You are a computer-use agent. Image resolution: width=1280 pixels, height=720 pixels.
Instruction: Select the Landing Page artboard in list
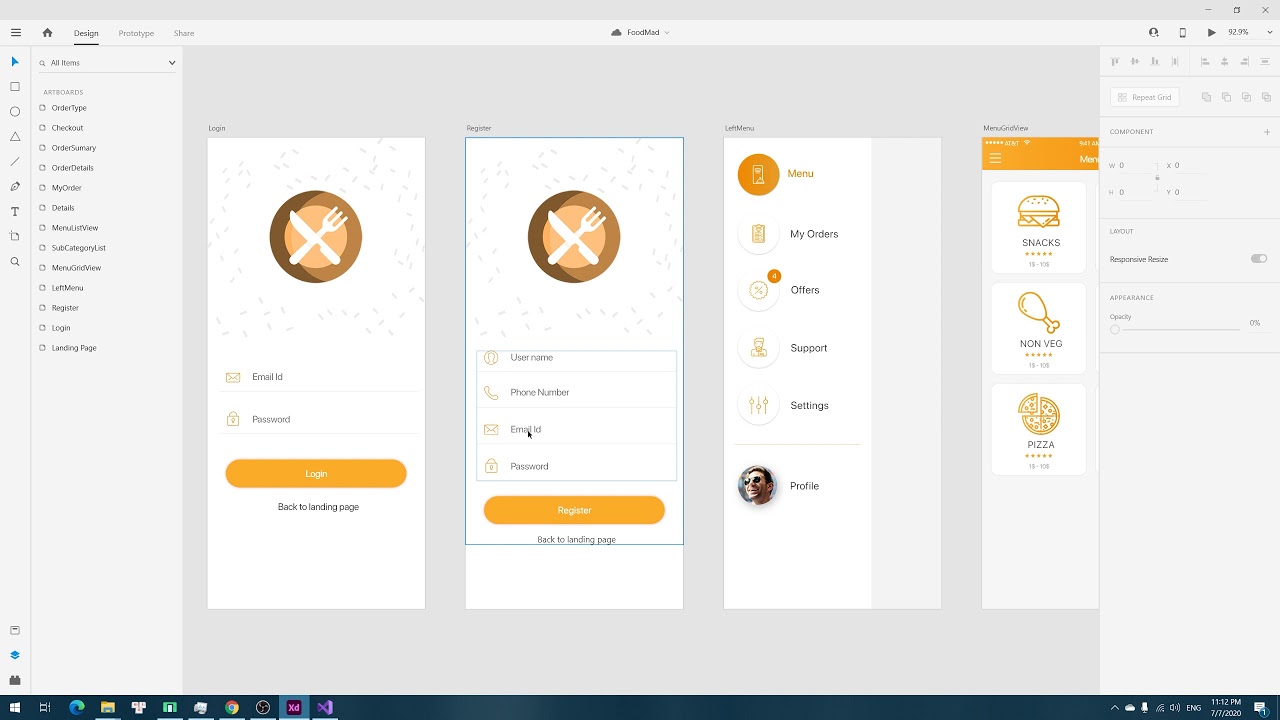(74, 348)
